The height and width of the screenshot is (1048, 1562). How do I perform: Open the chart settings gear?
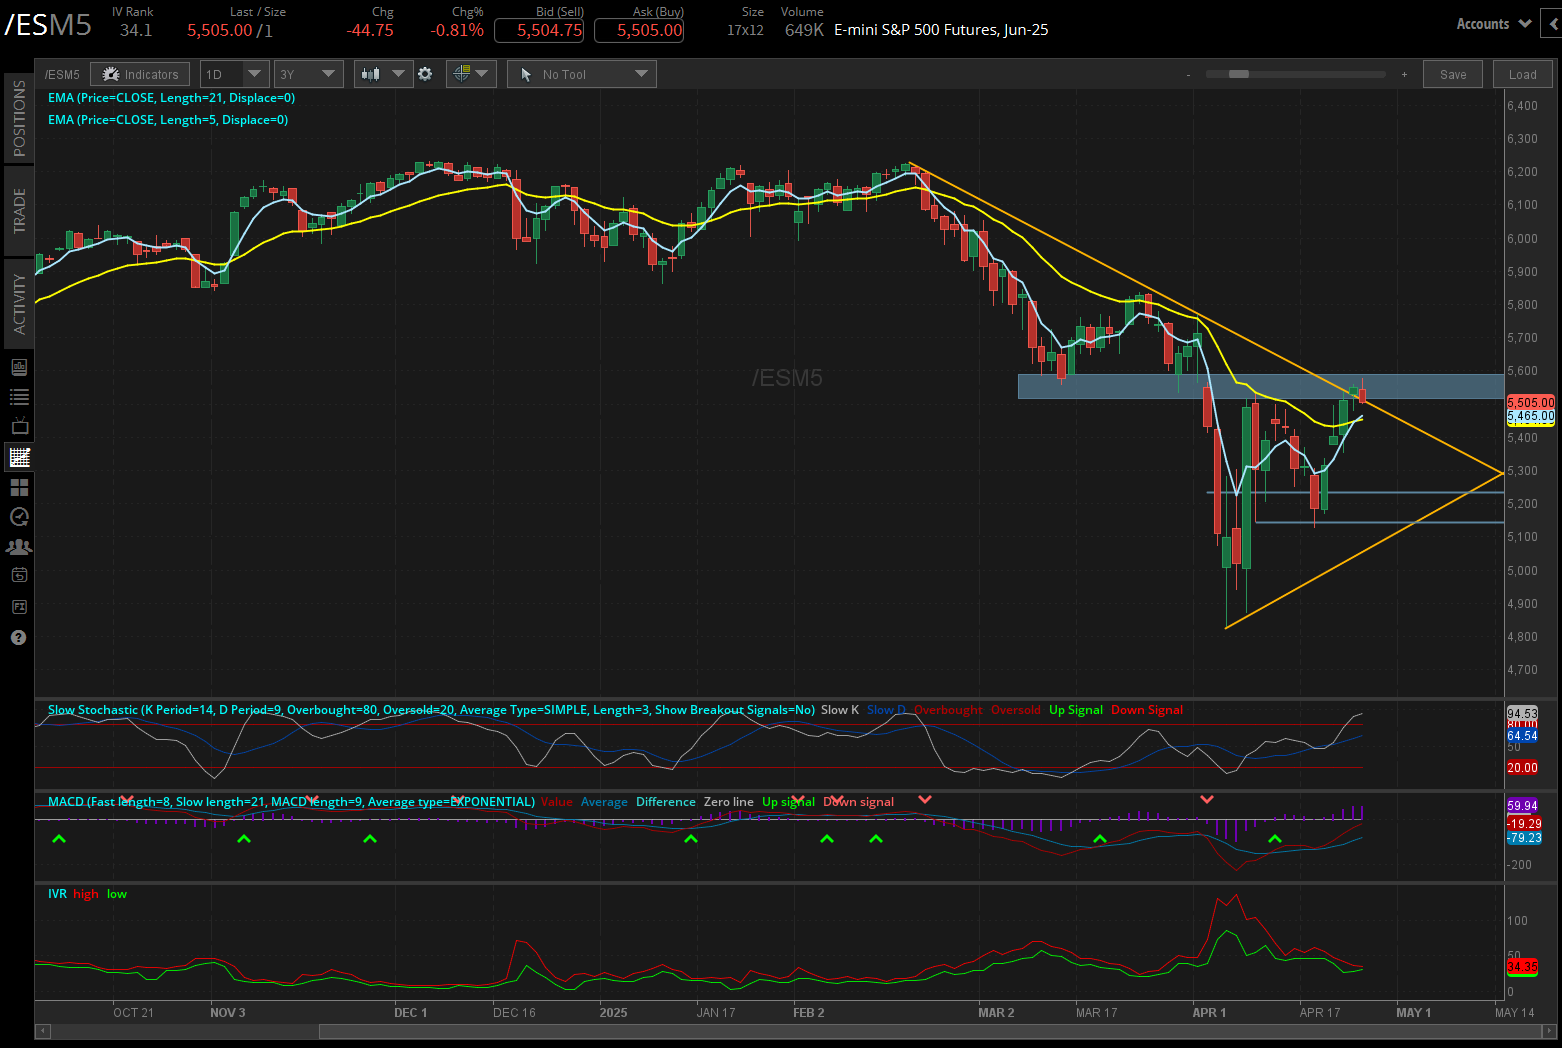coord(426,73)
